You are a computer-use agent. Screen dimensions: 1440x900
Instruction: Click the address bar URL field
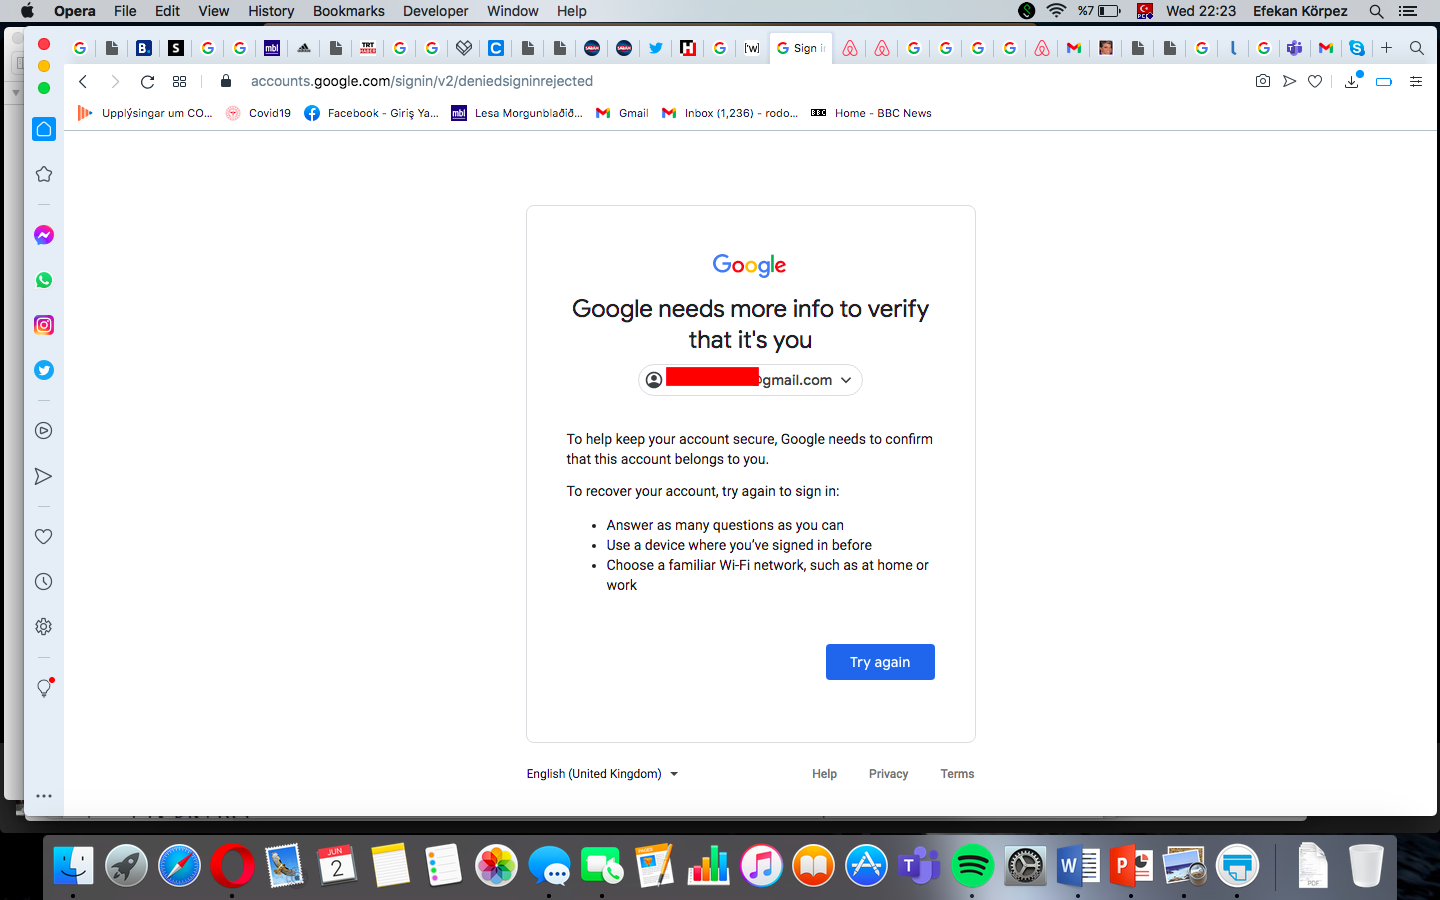click(421, 81)
